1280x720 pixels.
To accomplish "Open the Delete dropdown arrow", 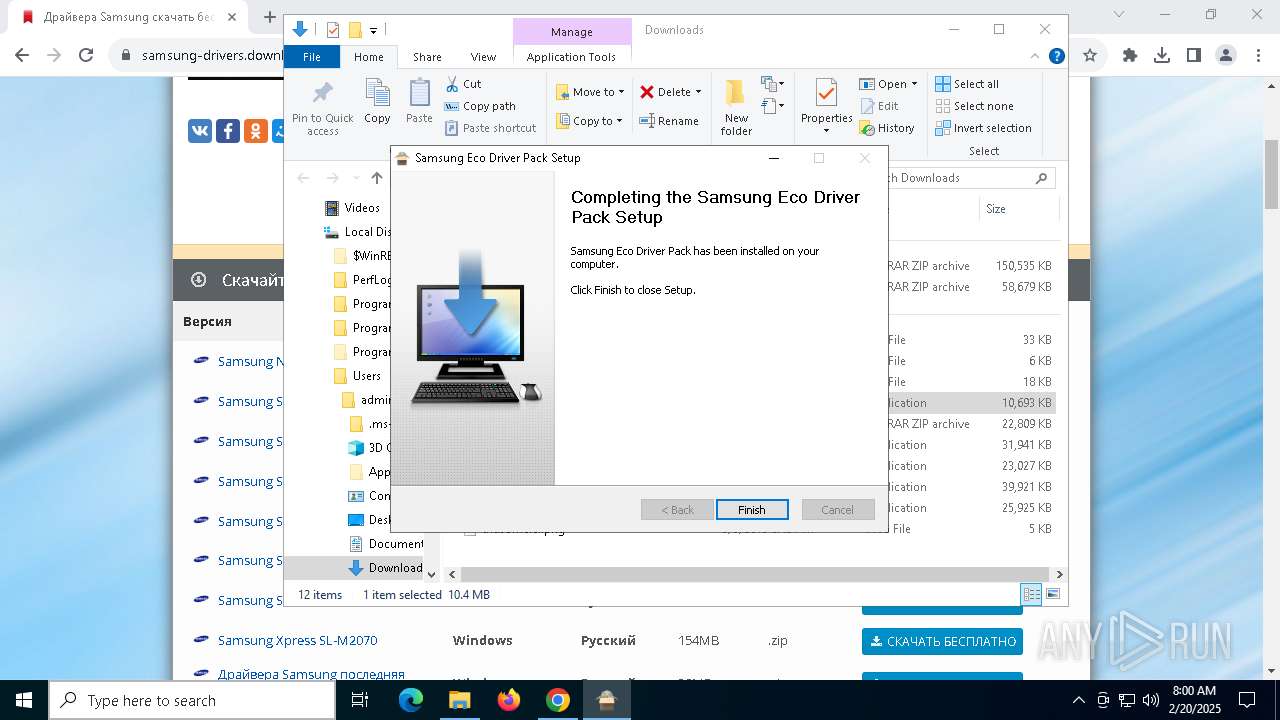I will tap(698, 92).
